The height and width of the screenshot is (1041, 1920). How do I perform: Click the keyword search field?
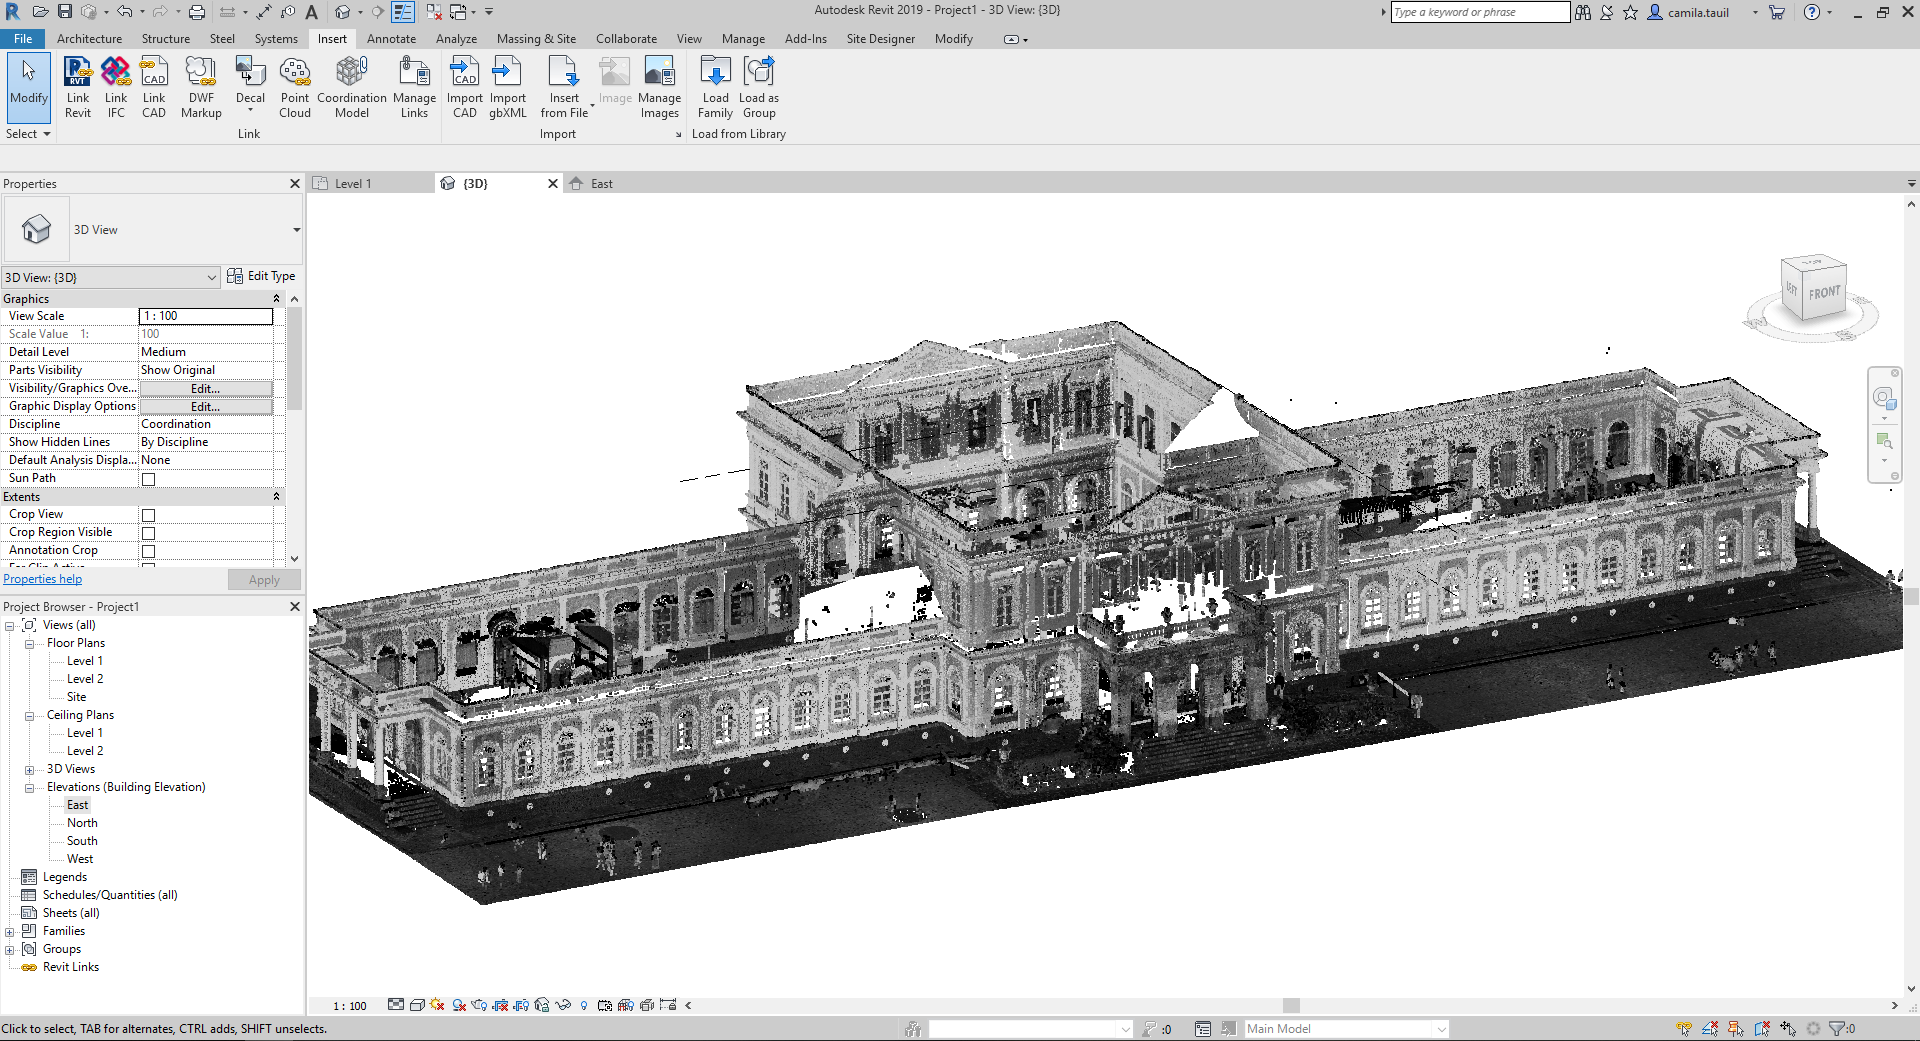click(1478, 12)
